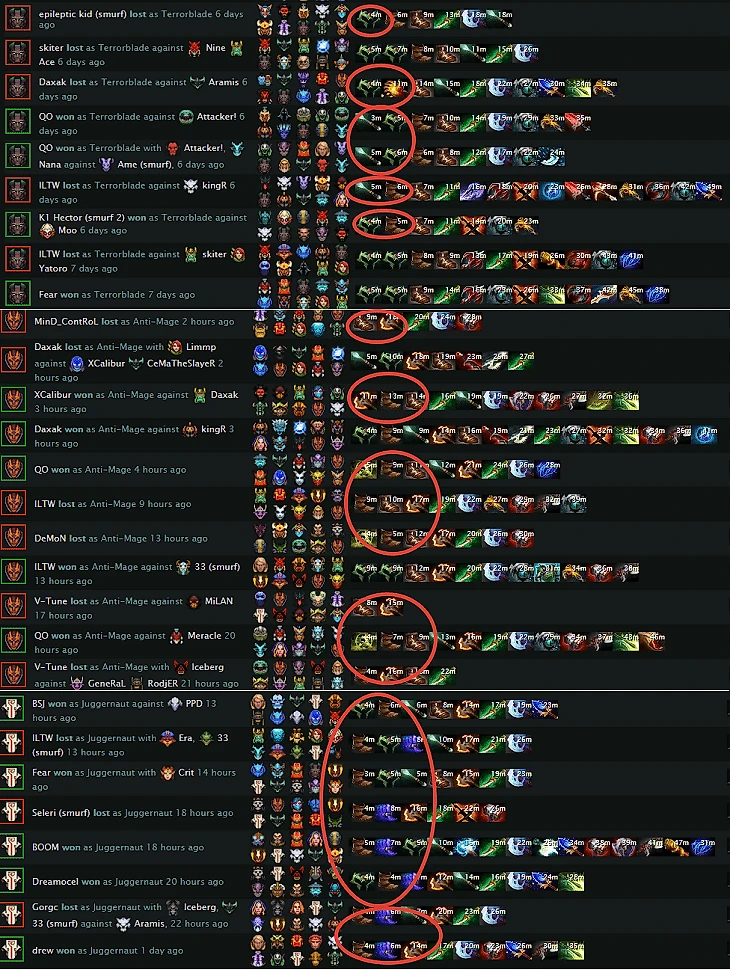The height and width of the screenshot is (970, 730).
Task: Click the 35m item in drew's Juggernaut match
Action: 572,950
